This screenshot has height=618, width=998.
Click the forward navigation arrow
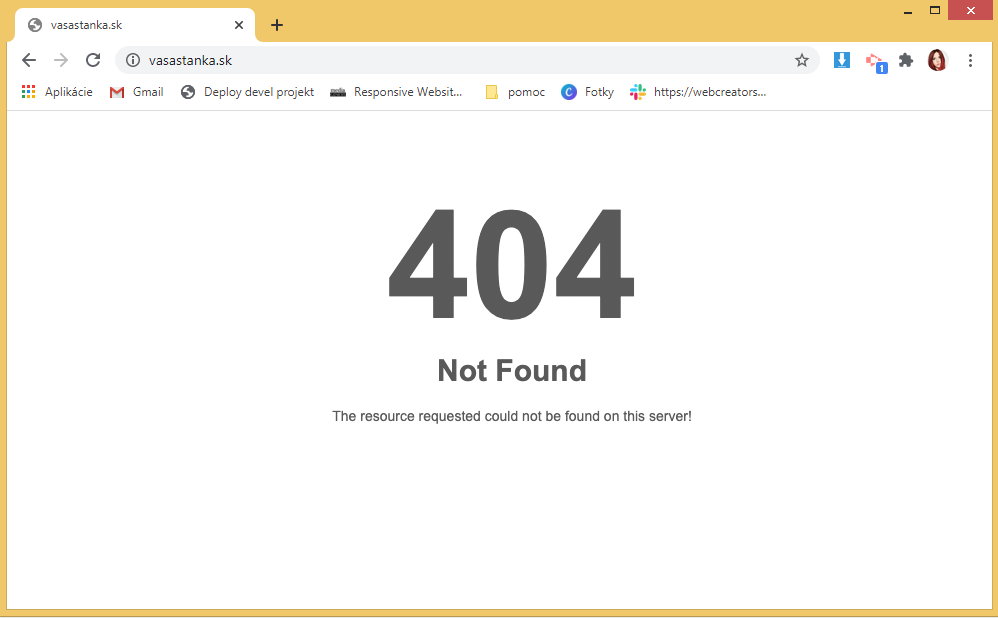click(x=61, y=60)
